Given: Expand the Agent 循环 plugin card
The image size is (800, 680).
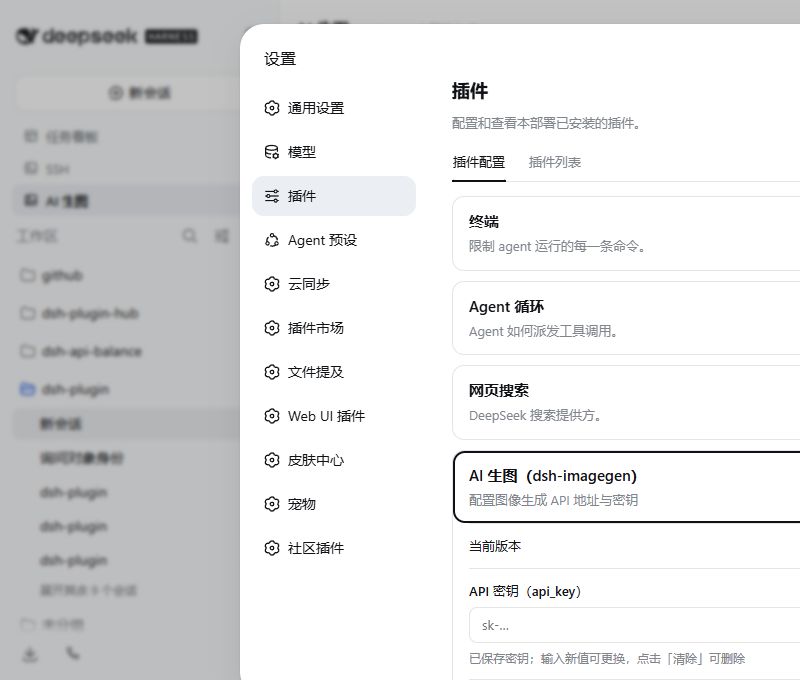Looking at the screenshot, I should 626,318.
